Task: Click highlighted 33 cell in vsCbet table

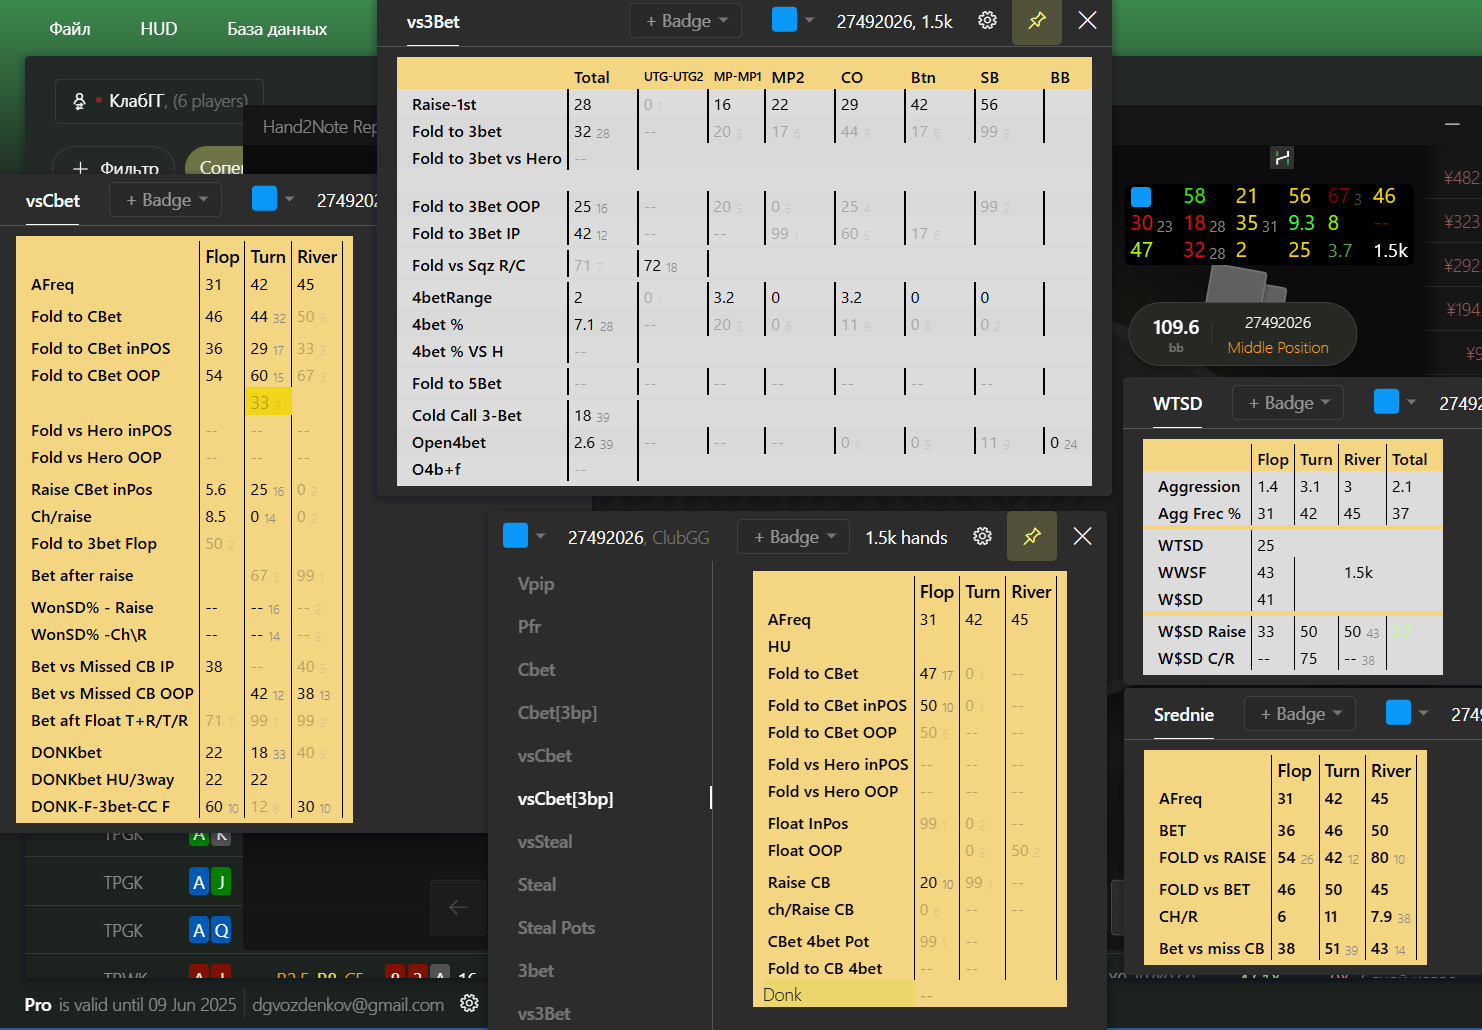Action: pos(268,402)
